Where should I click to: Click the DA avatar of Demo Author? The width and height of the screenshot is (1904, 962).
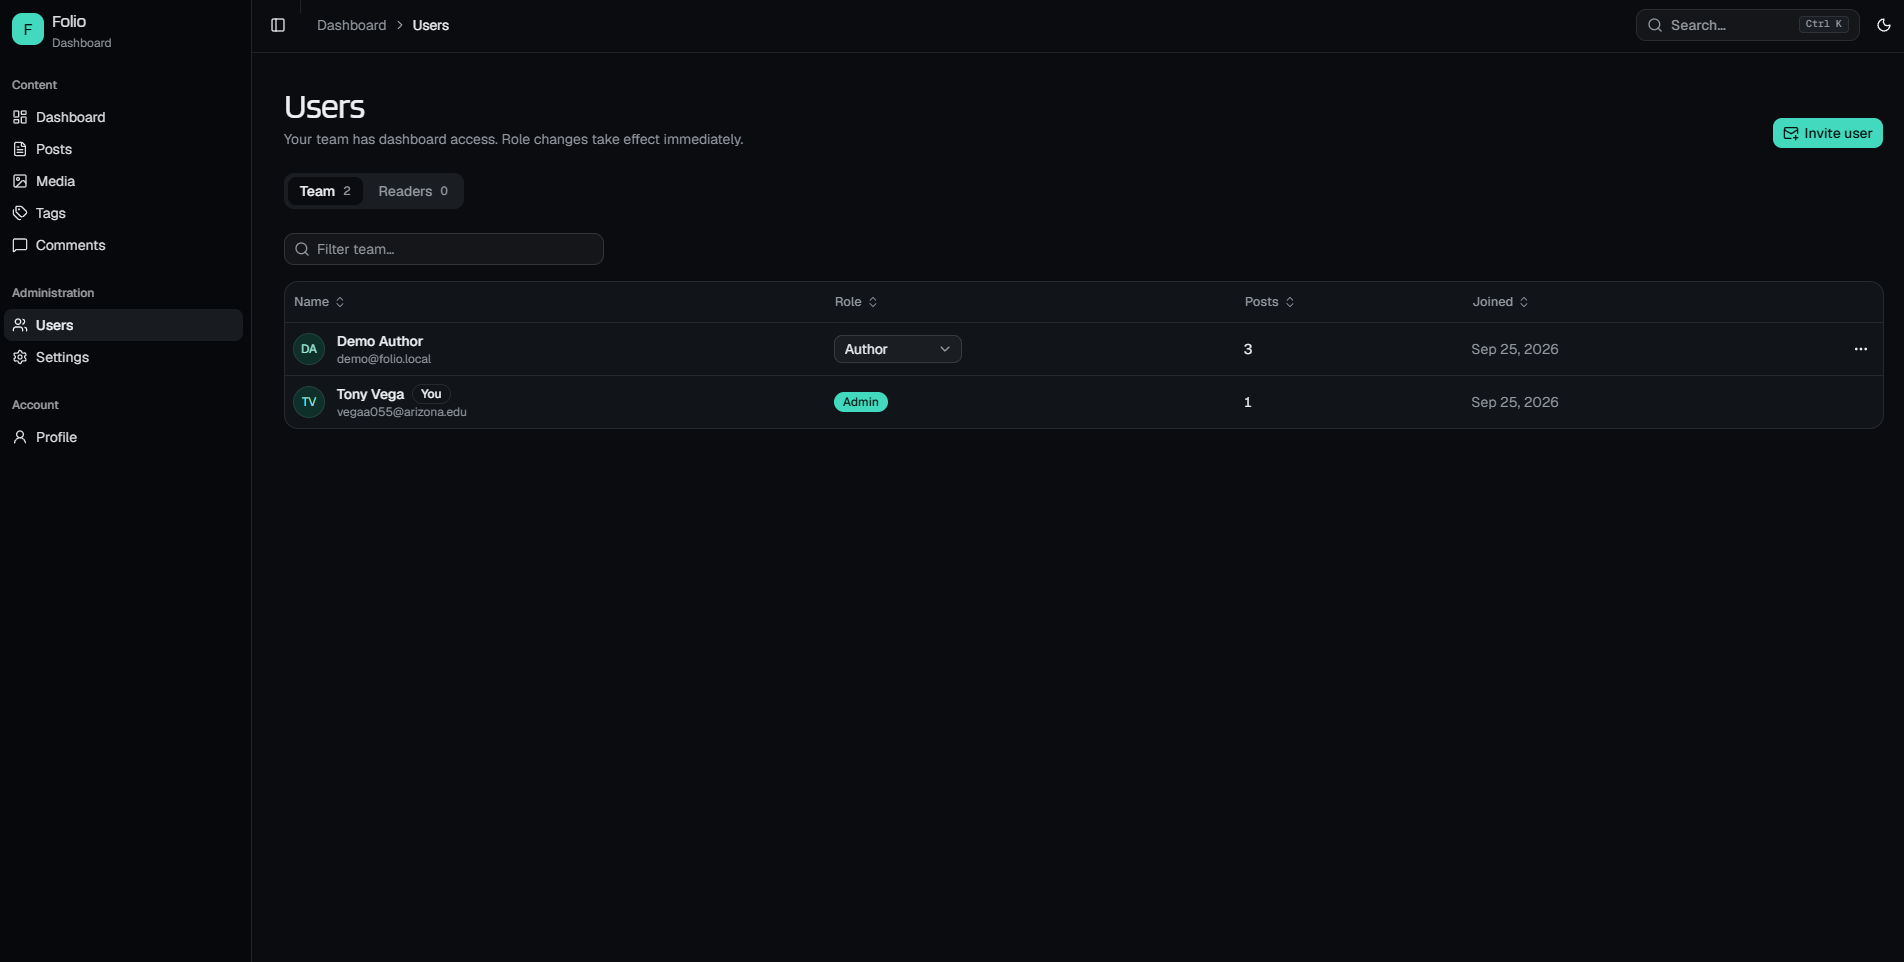tap(309, 349)
